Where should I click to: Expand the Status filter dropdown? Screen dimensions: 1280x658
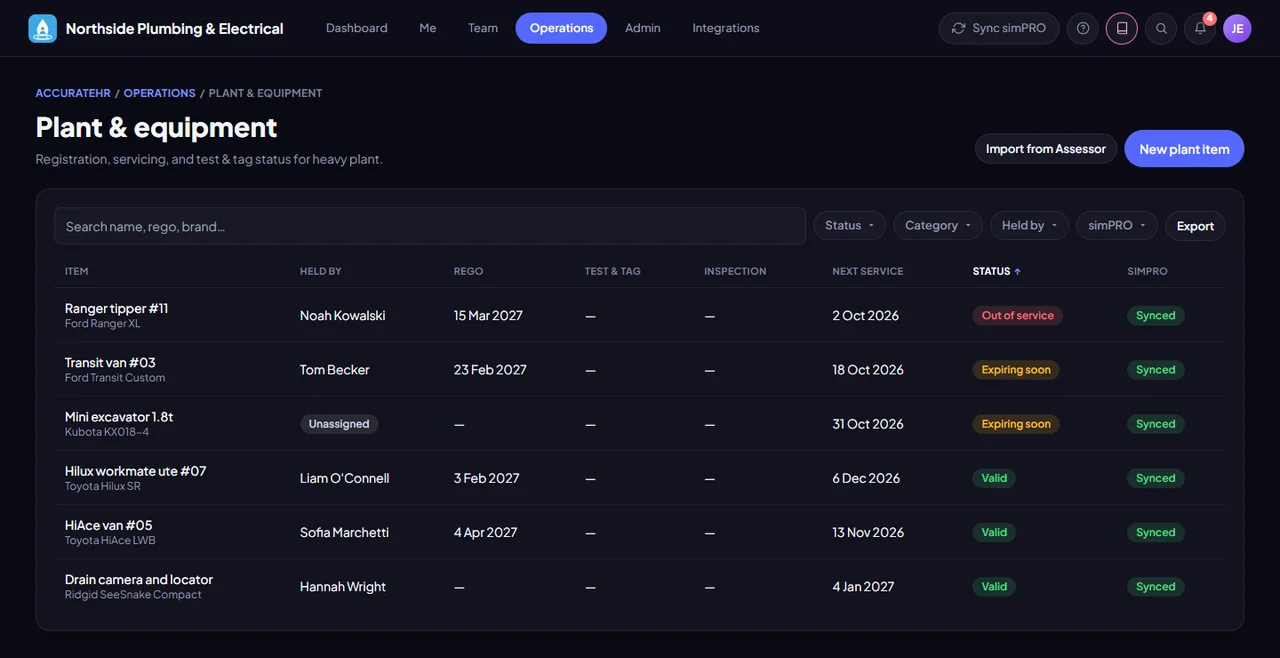click(x=849, y=226)
